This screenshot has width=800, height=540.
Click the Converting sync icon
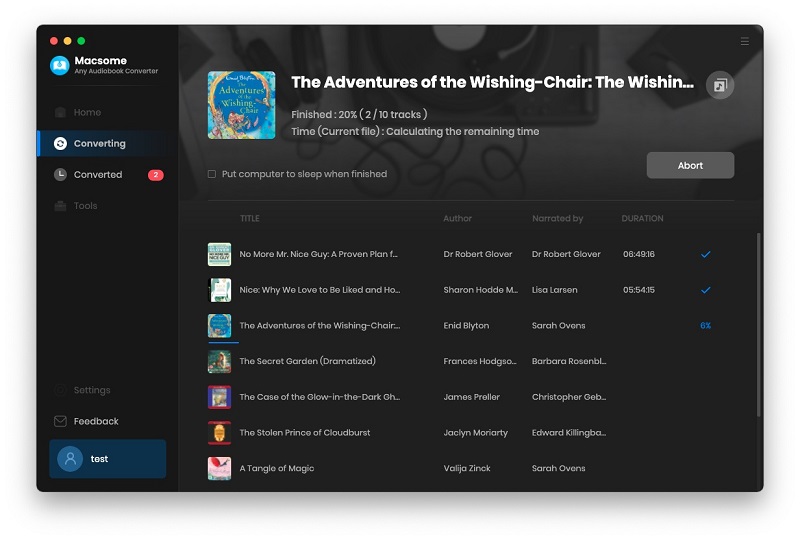coord(60,143)
